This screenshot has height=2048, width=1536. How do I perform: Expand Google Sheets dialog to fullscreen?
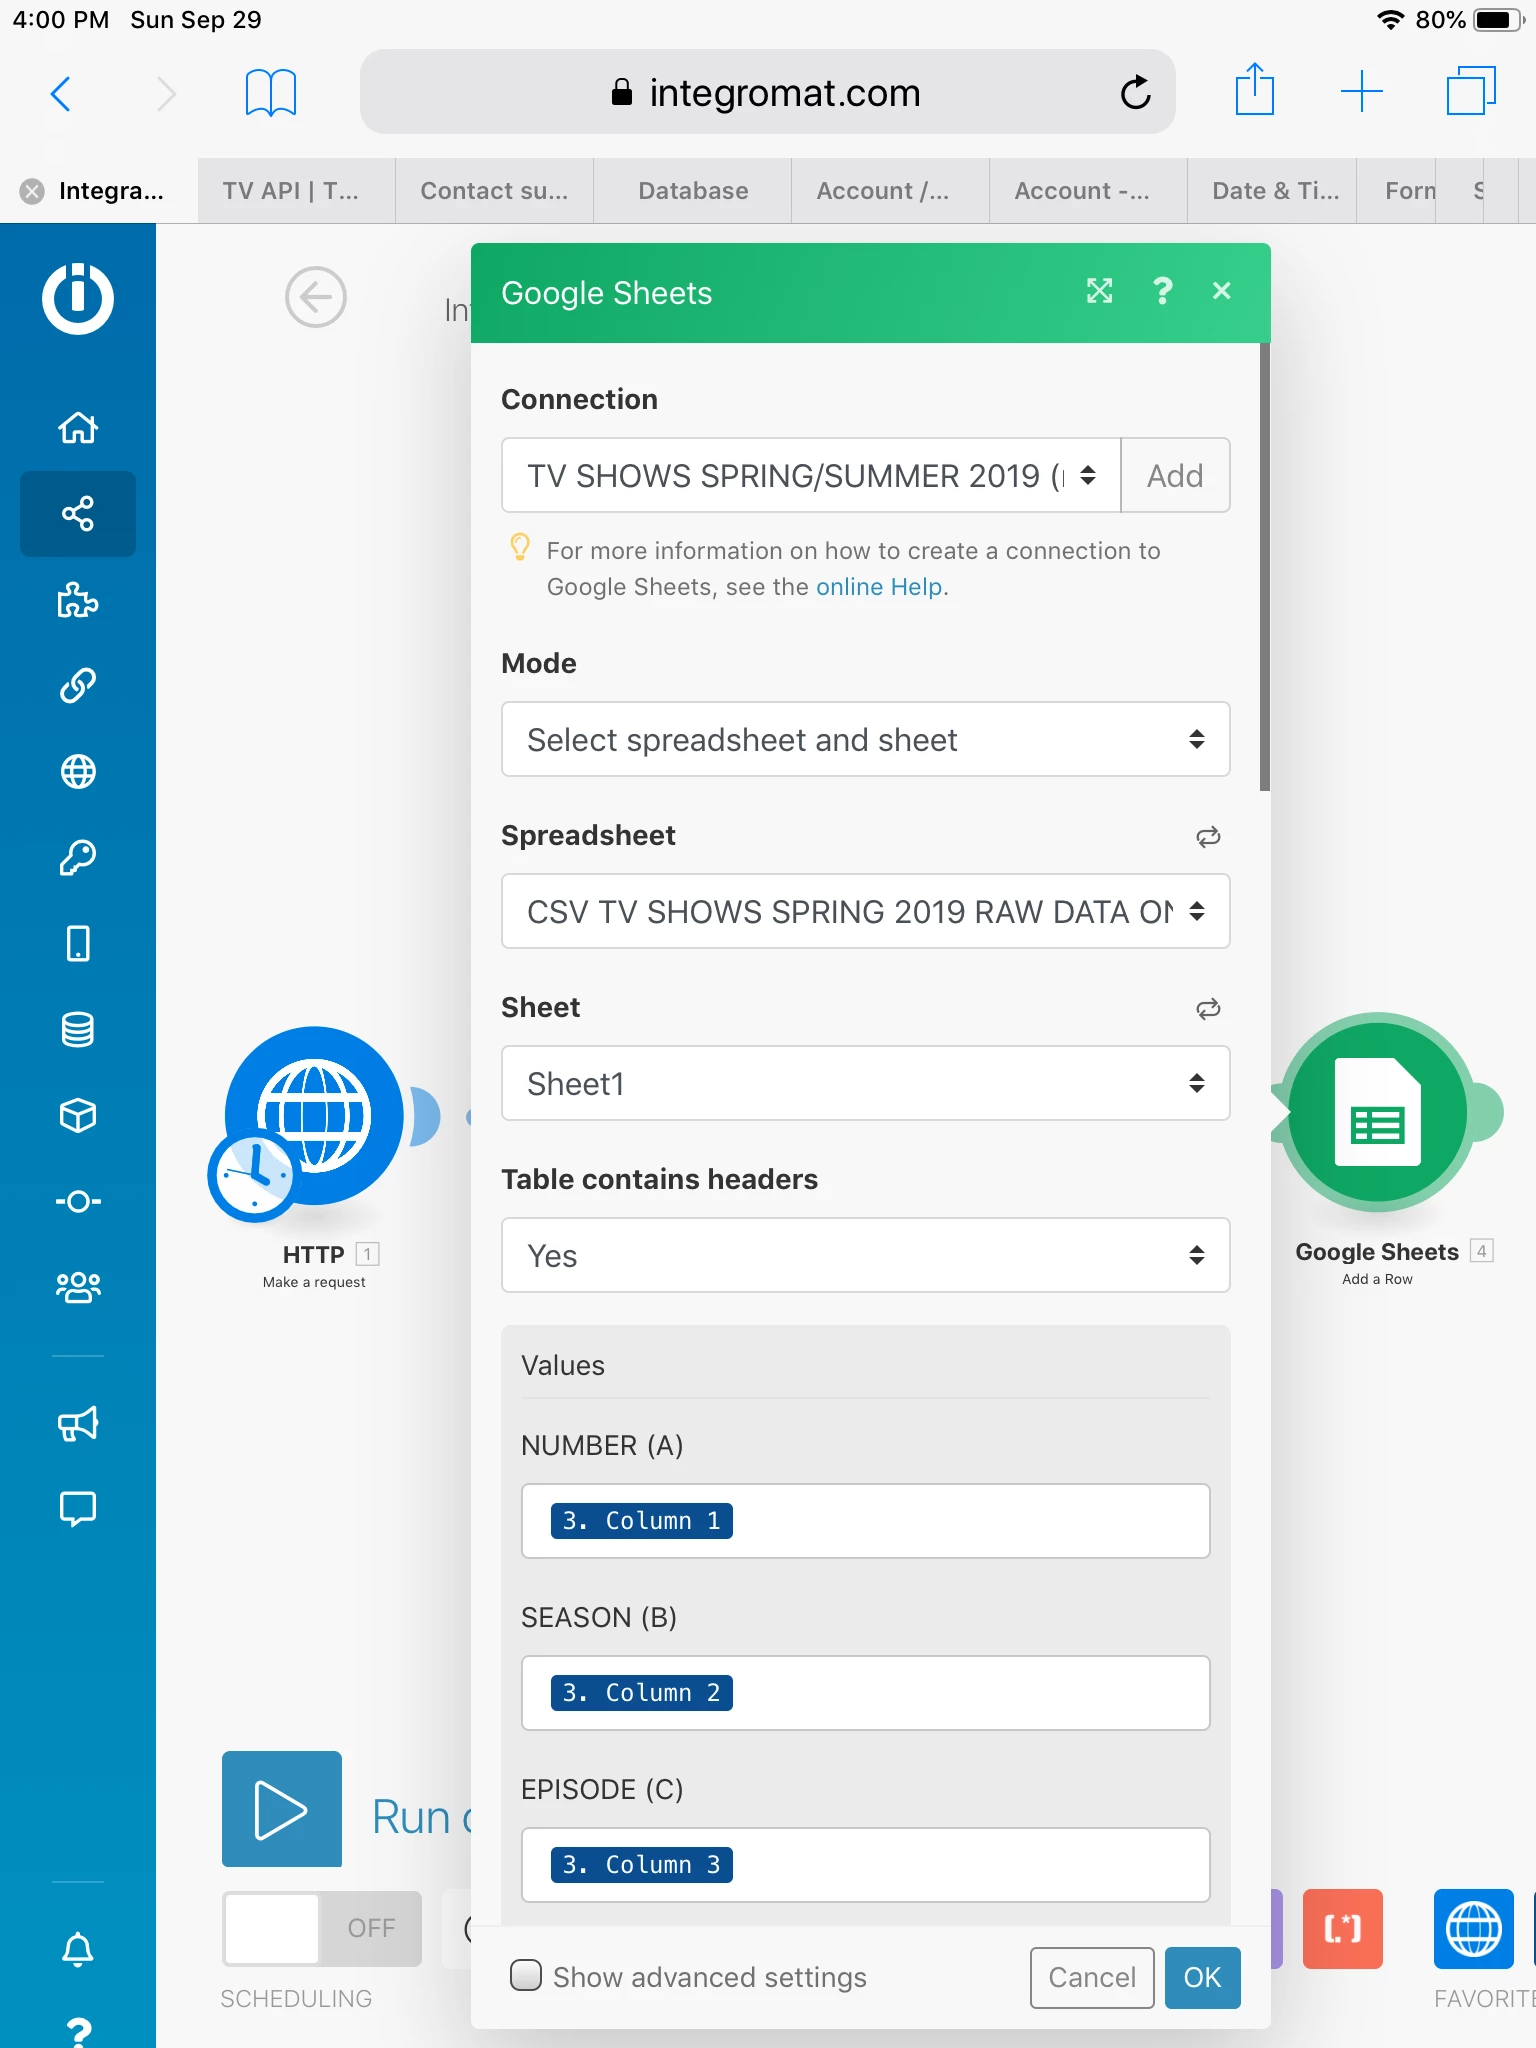[x=1100, y=291]
